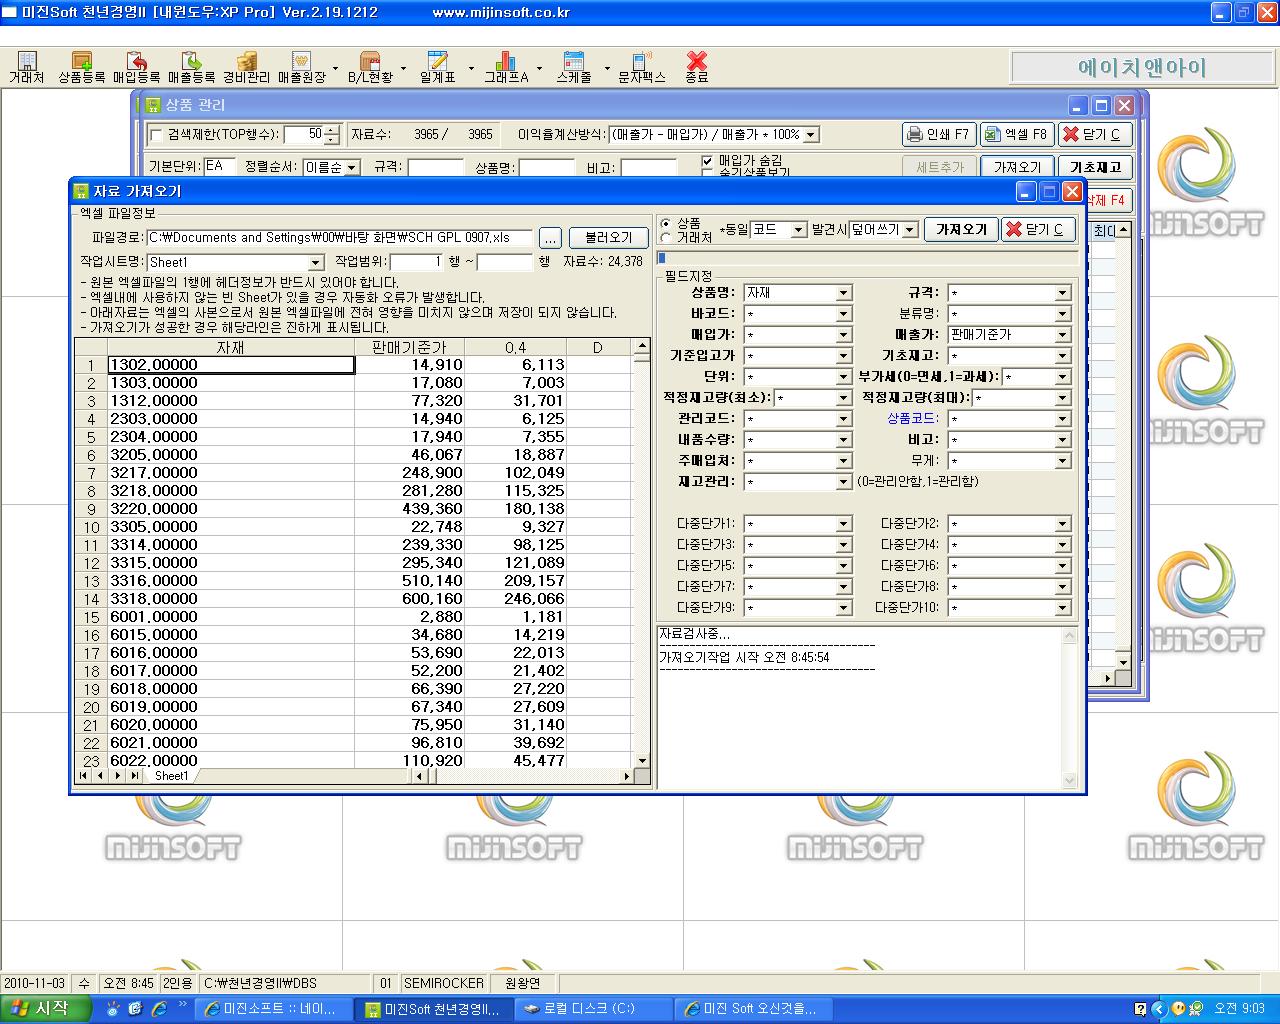Image resolution: width=1280 pixels, height=1024 pixels.
Task: Click 닫기 C in 자료 가져오기 dialog
Action: (x=1039, y=230)
